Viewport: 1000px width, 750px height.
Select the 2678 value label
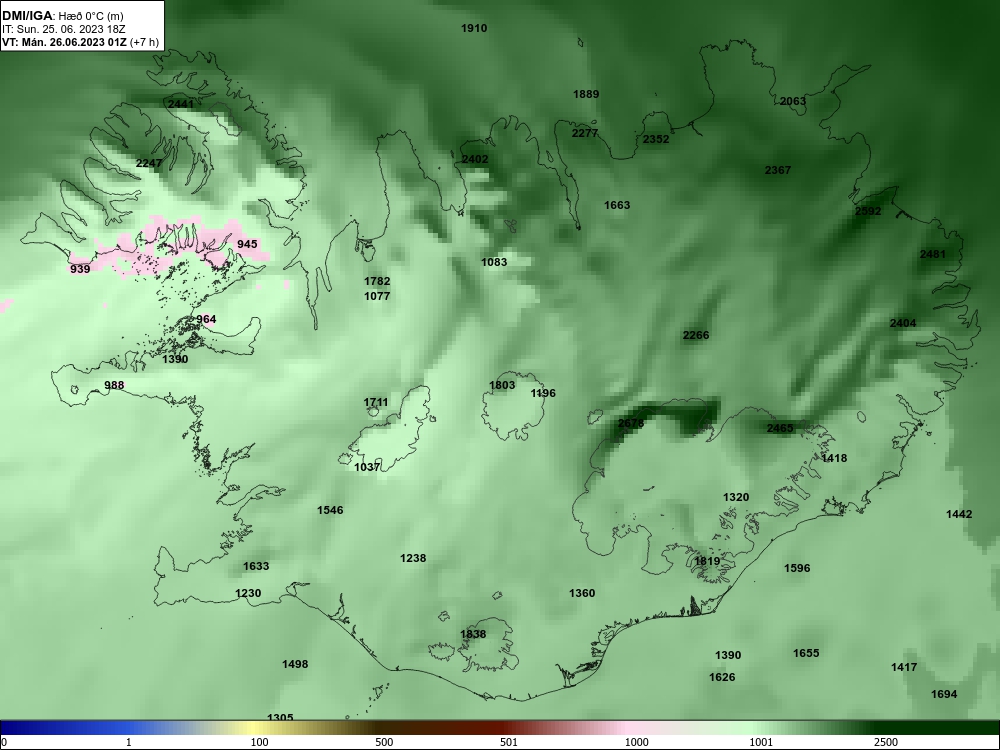631,423
